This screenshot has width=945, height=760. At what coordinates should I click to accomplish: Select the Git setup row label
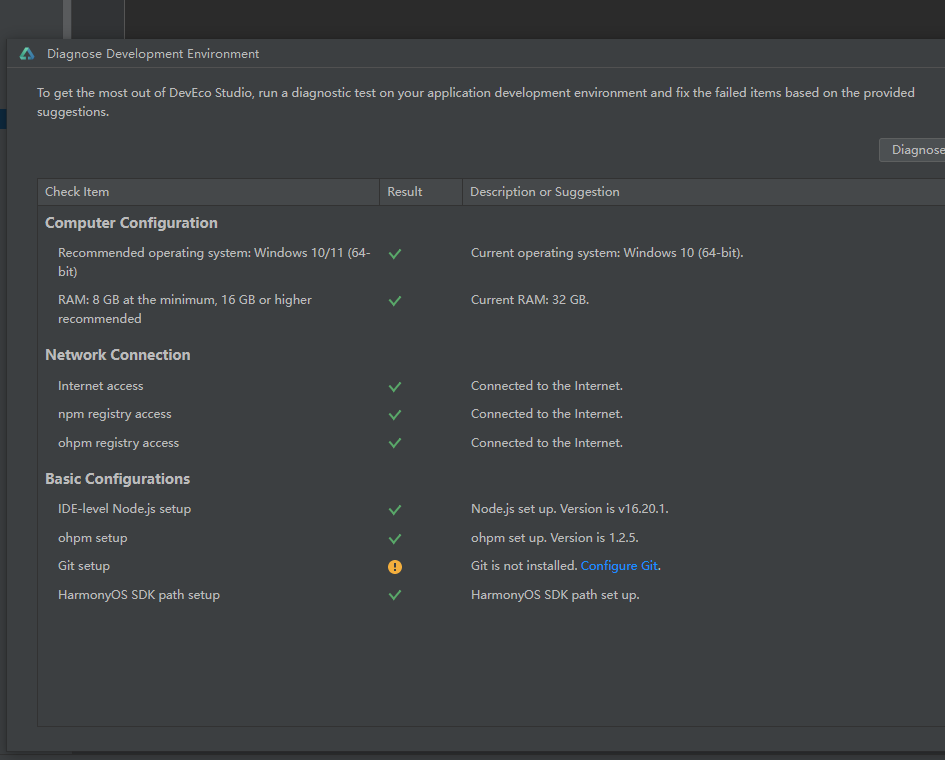(84, 566)
